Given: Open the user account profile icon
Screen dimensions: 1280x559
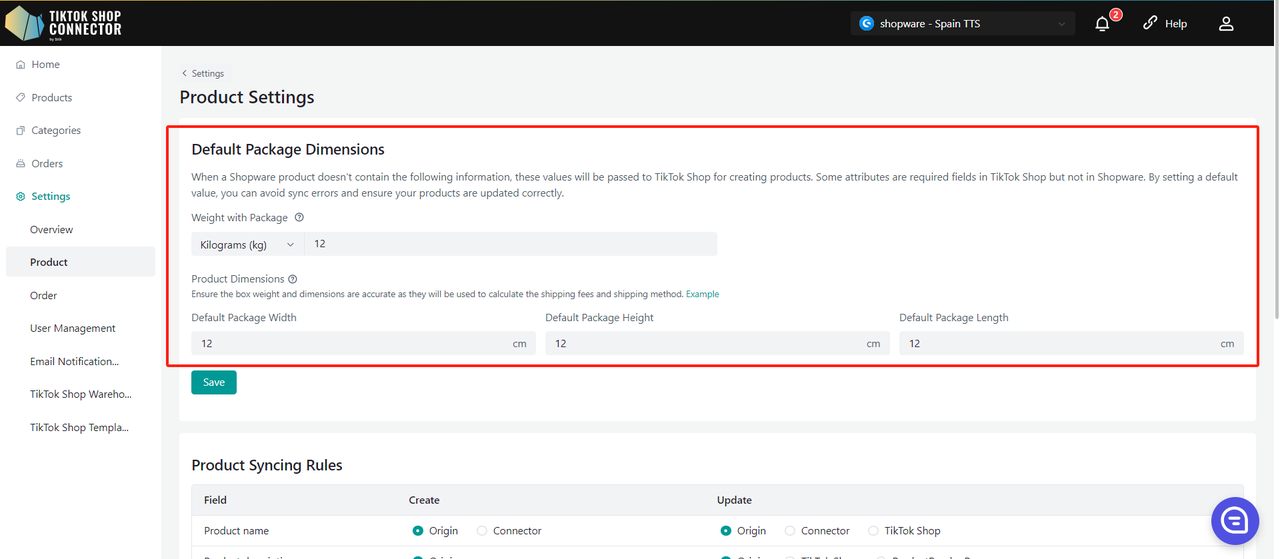Looking at the screenshot, I should click(1226, 23).
